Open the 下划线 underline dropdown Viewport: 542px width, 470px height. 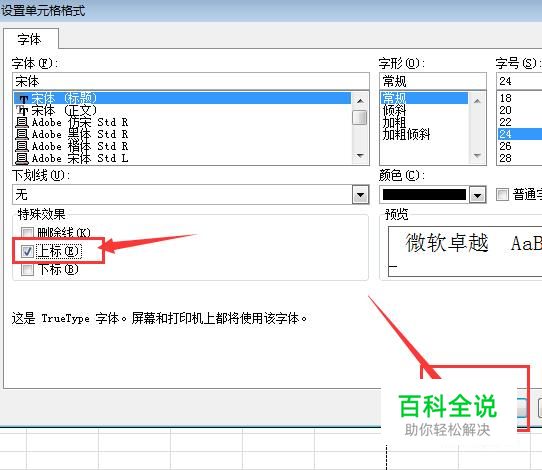(360, 195)
